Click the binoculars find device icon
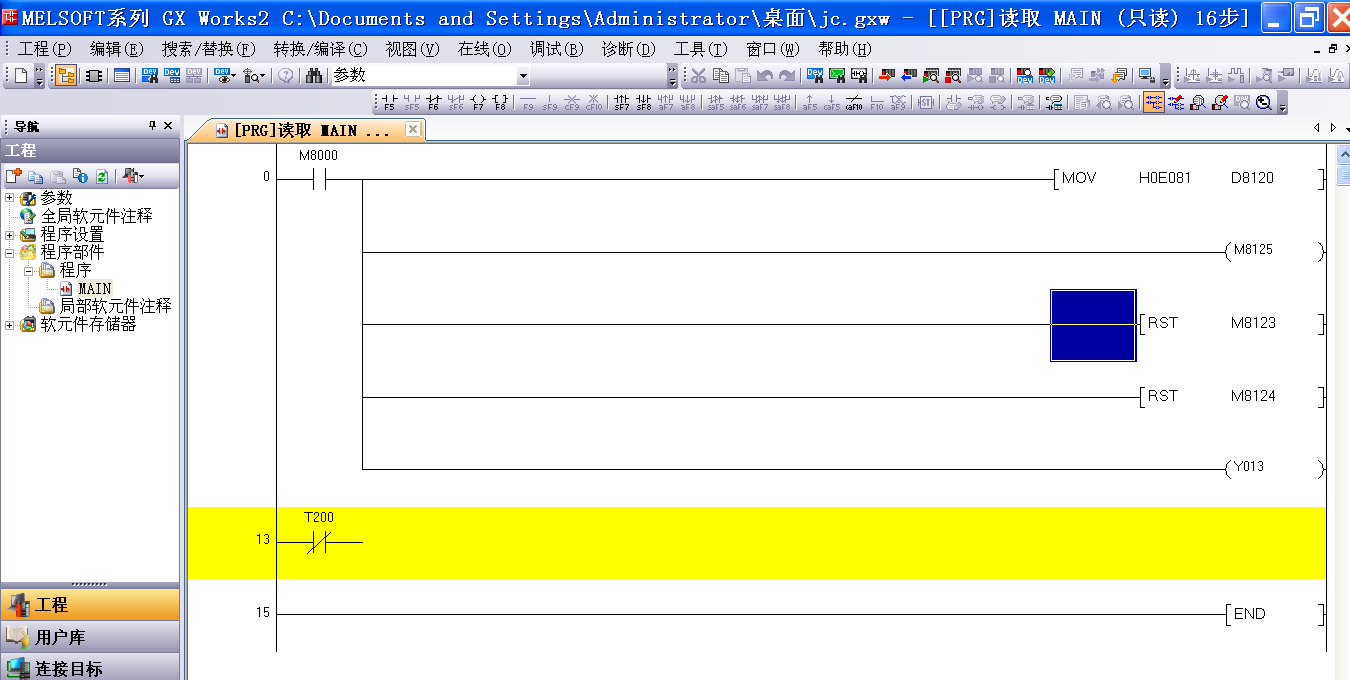Image resolution: width=1350 pixels, height=680 pixels. pos(314,76)
